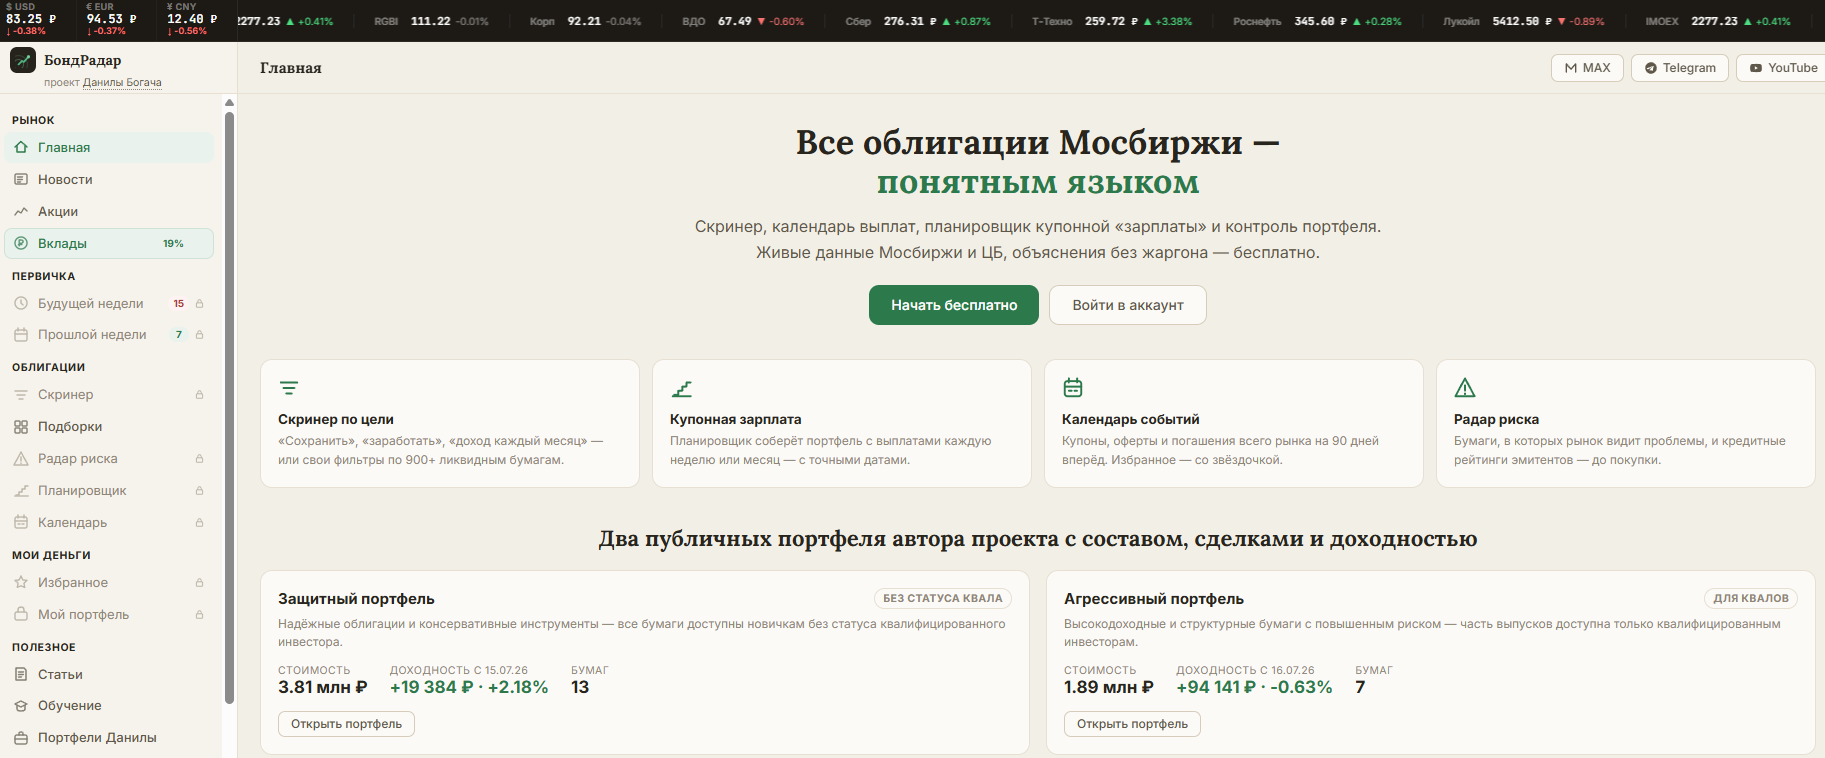Open Вклады in the sidebar

pyautogui.click(x=109, y=244)
